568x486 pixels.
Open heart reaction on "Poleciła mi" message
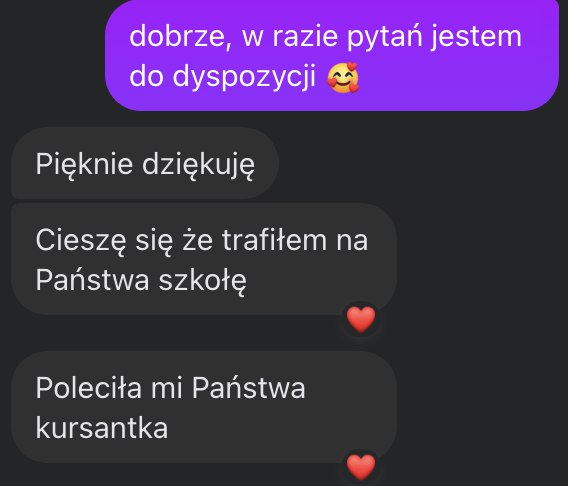pos(361,467)
